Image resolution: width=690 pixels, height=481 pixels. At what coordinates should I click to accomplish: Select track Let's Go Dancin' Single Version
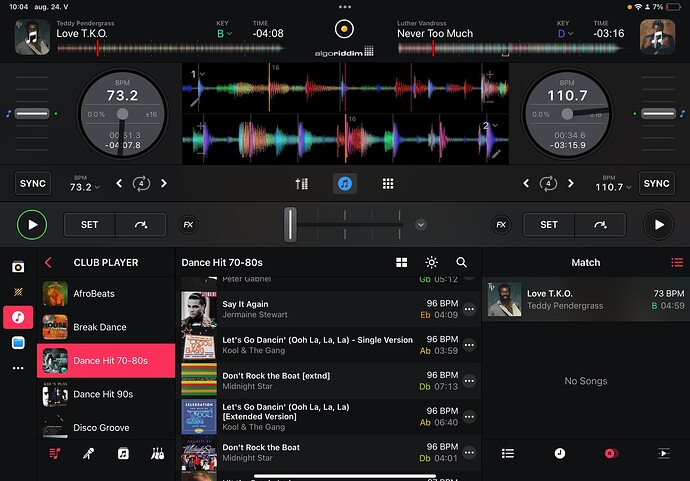point(328,345)
